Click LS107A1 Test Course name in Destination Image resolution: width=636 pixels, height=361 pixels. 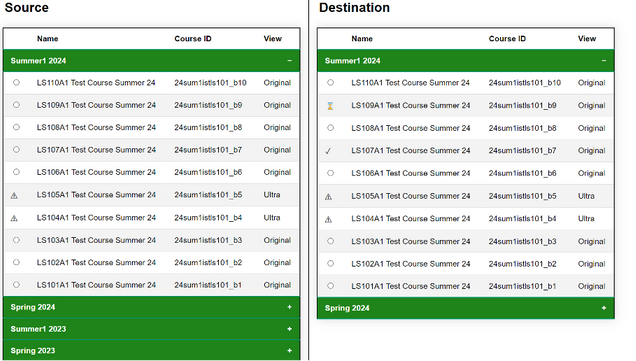410,150
